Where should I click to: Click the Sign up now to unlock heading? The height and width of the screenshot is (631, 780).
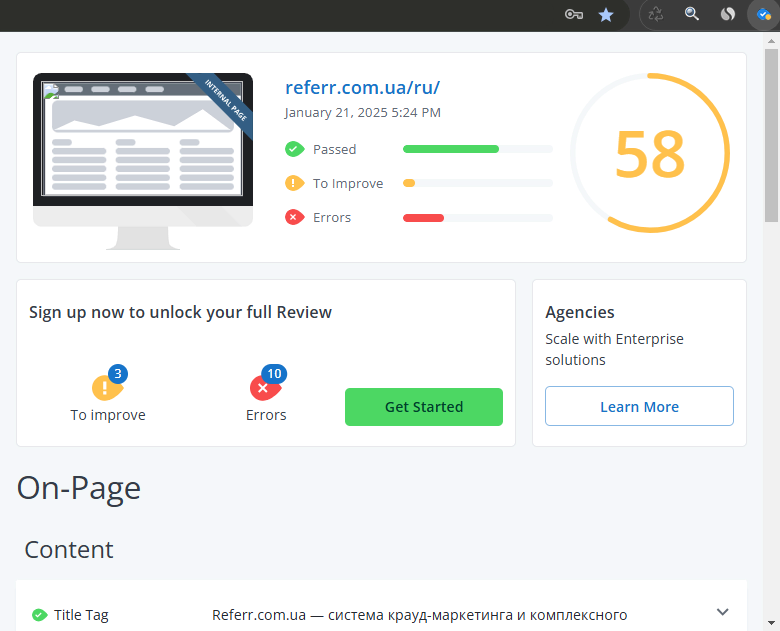point(180,313)
